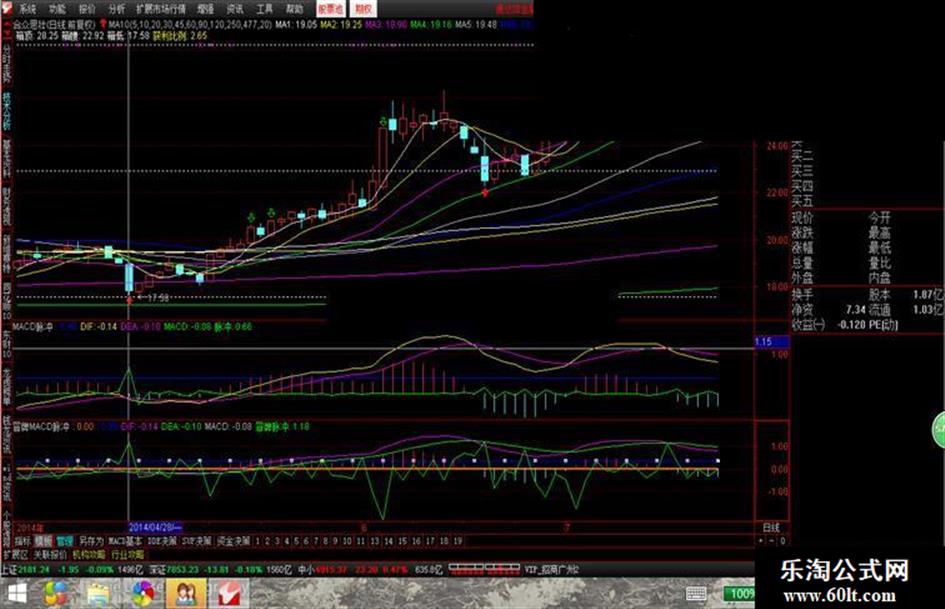This screenshot has height=609, width=945.
Task: Select numbered template 1
Action: pyautogui.click(x=257, y=541)
